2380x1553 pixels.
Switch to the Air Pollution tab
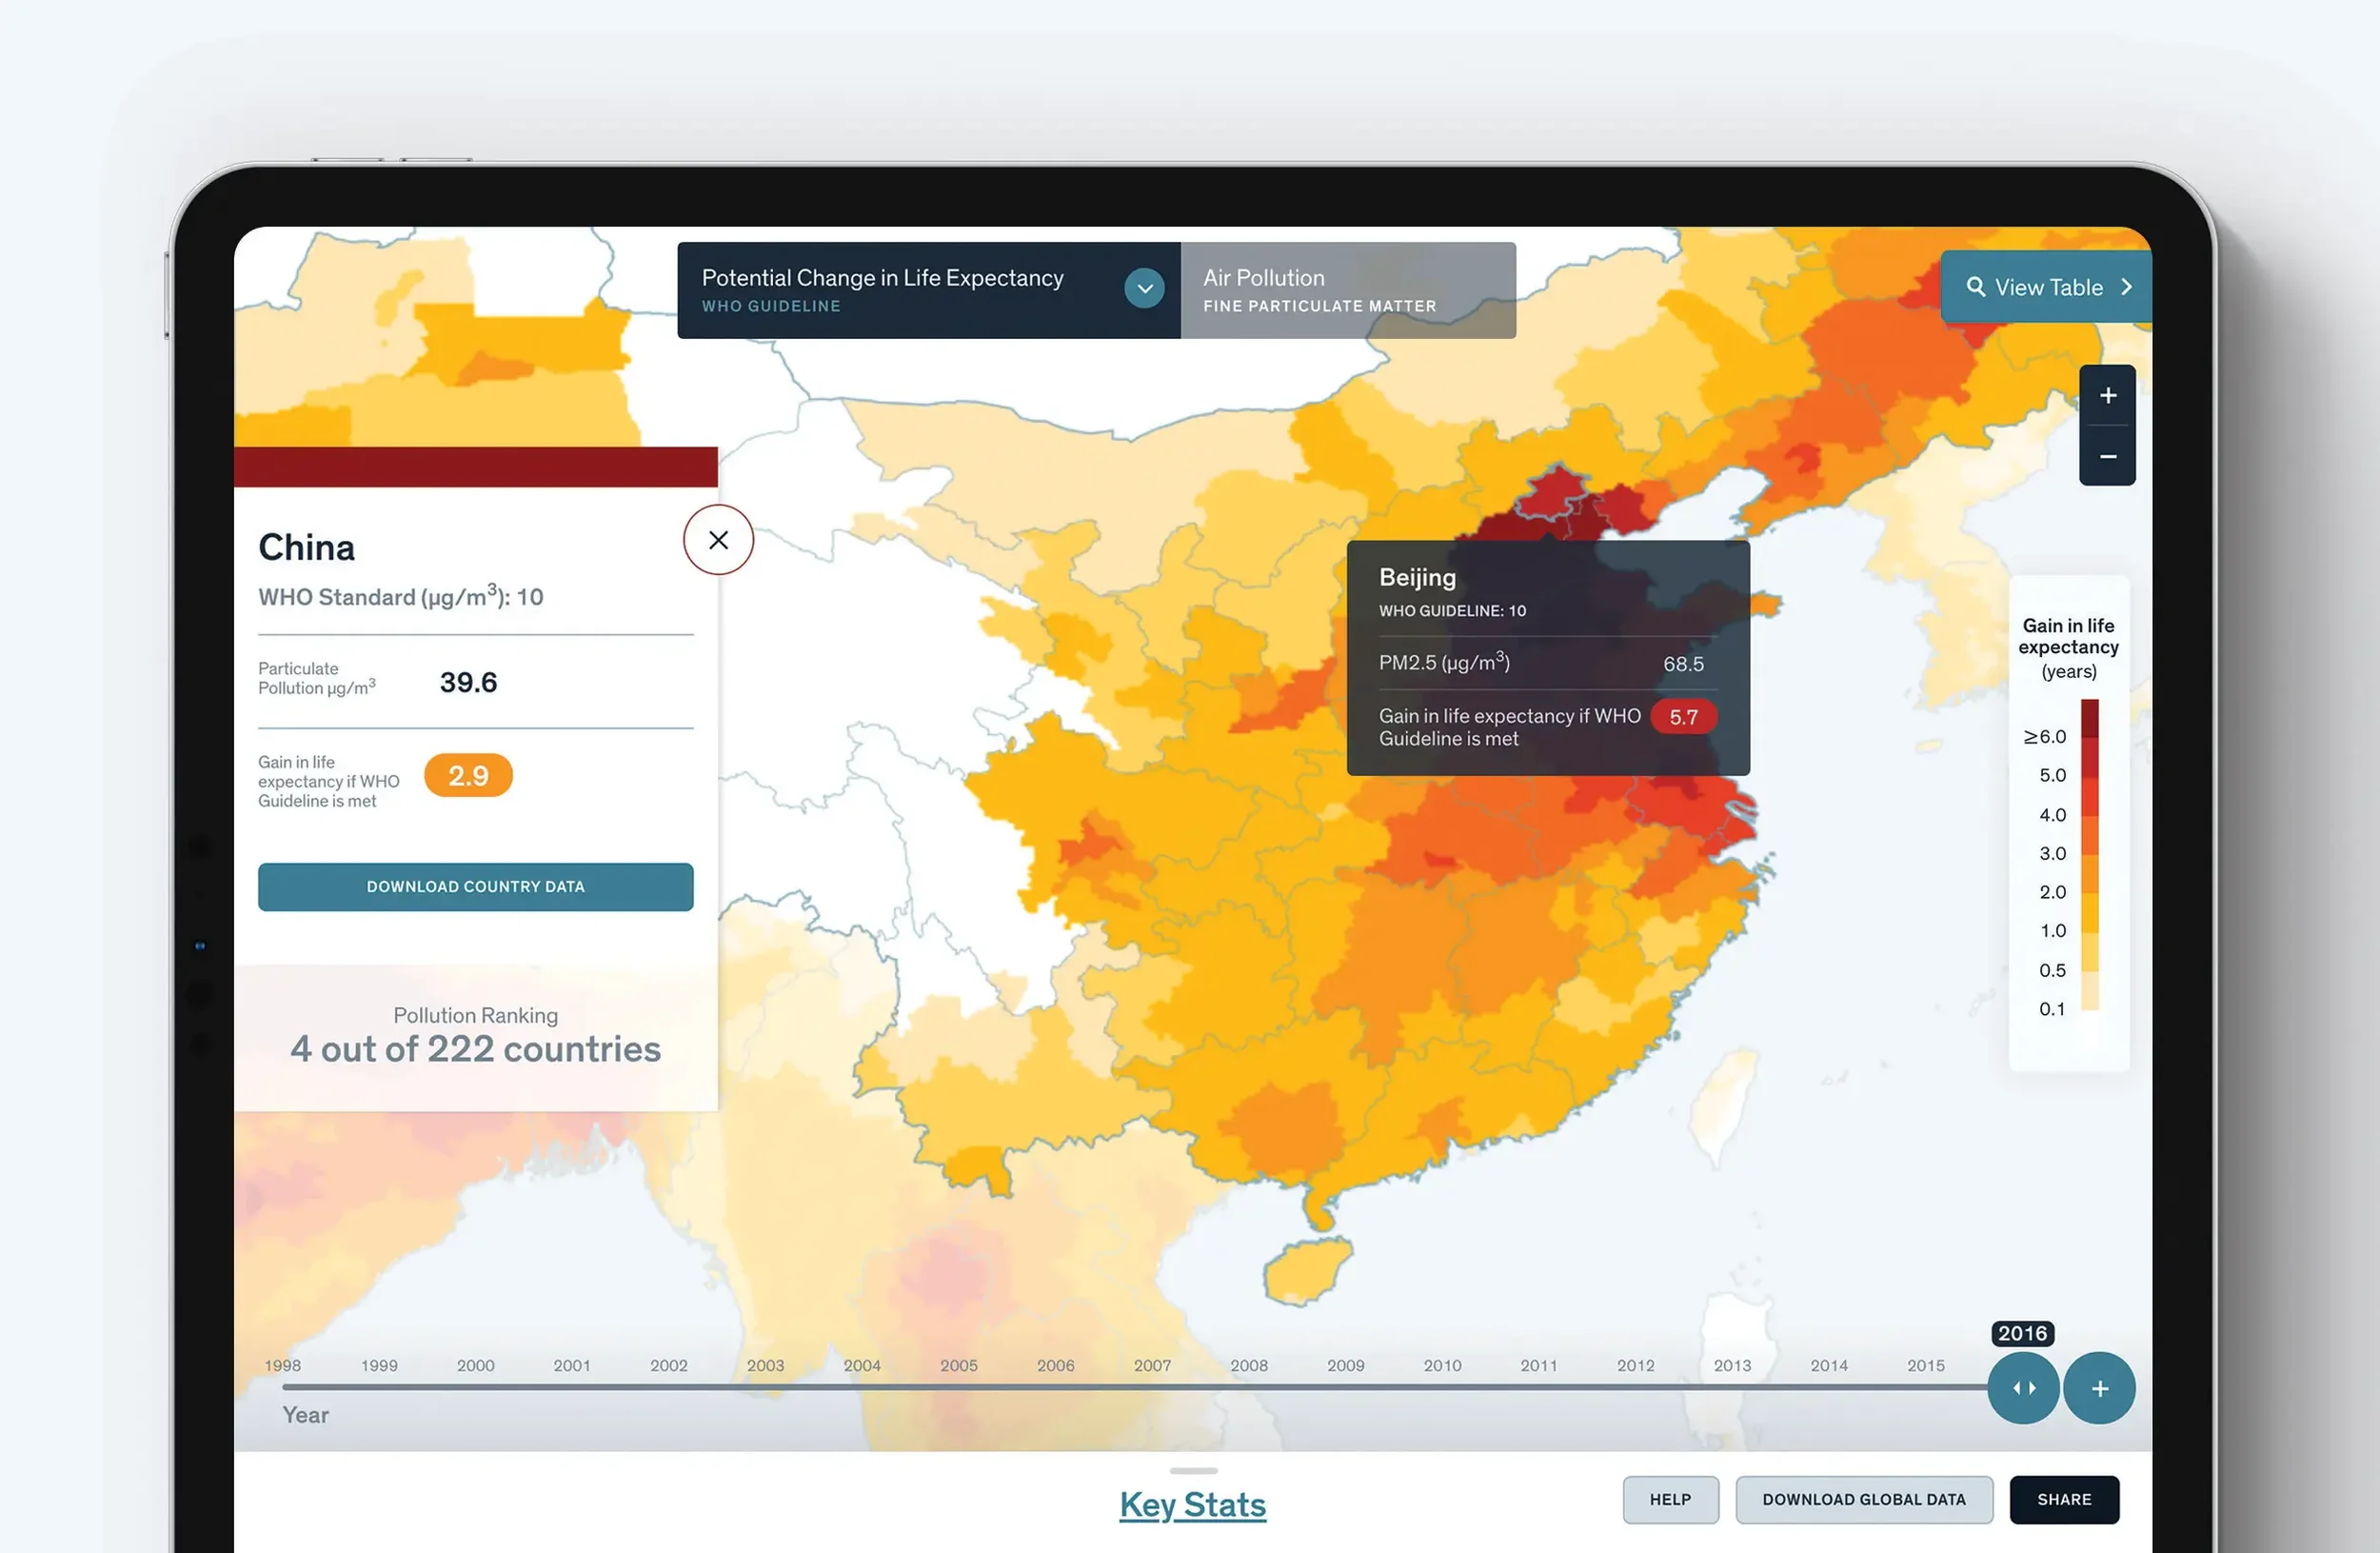[x=1348, y=290]
